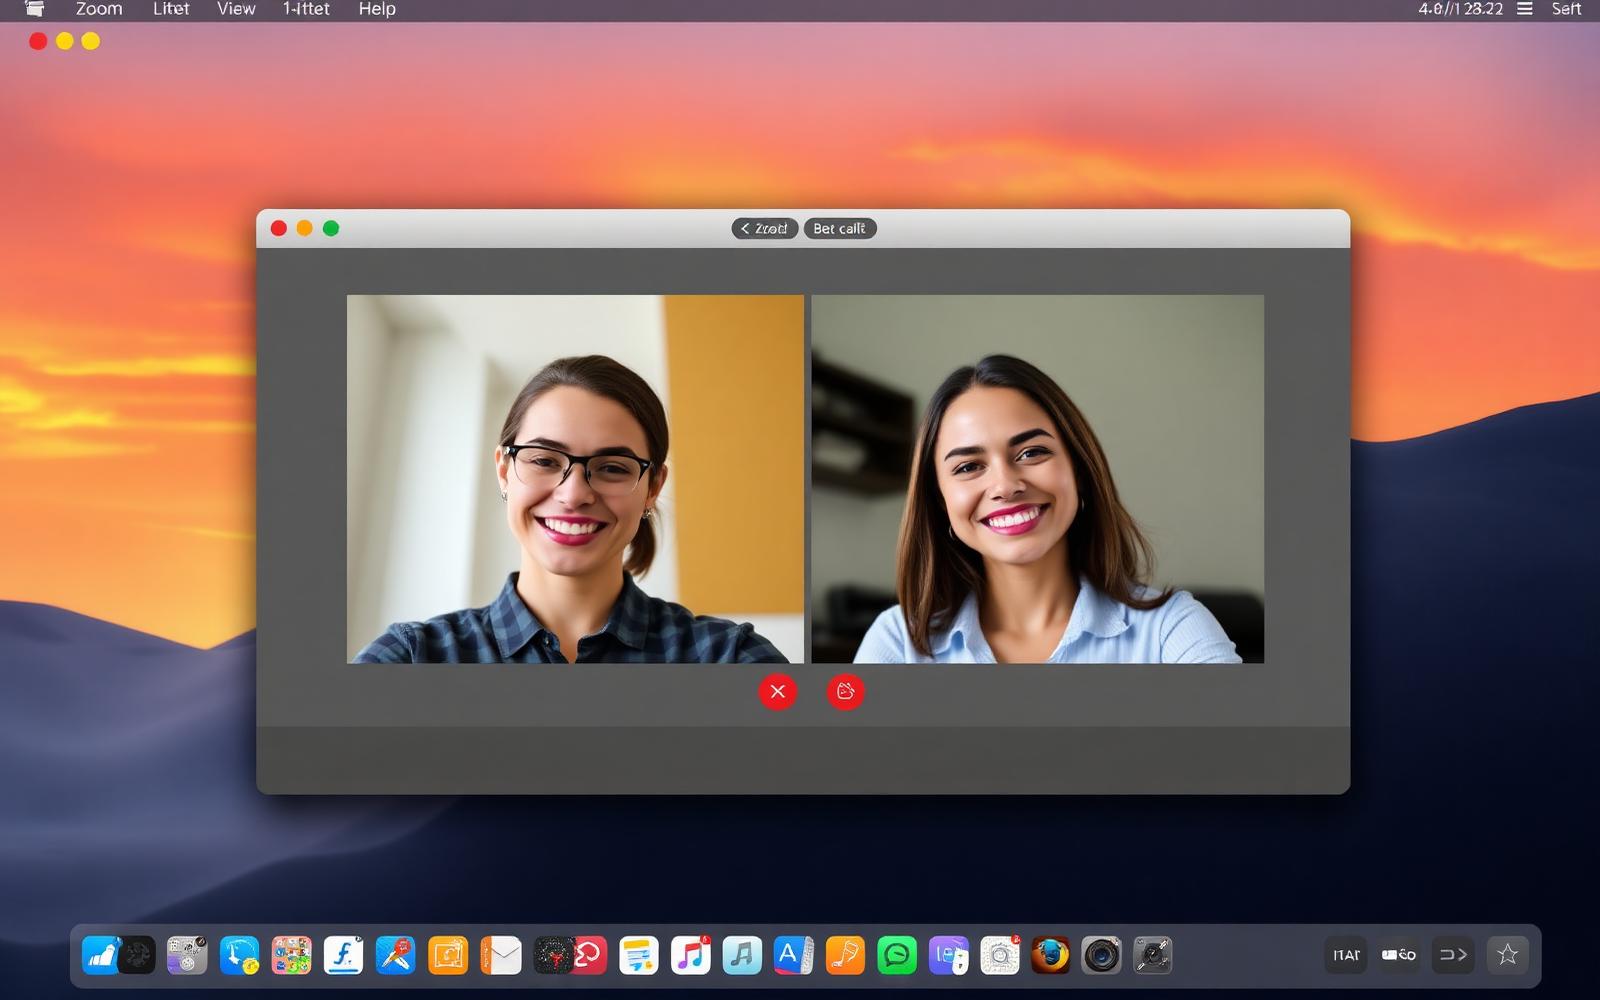This screenshot has width=1600, height=1000.
Task: Select the video of woman wearing glasses
Action: [x=575, y=479]
